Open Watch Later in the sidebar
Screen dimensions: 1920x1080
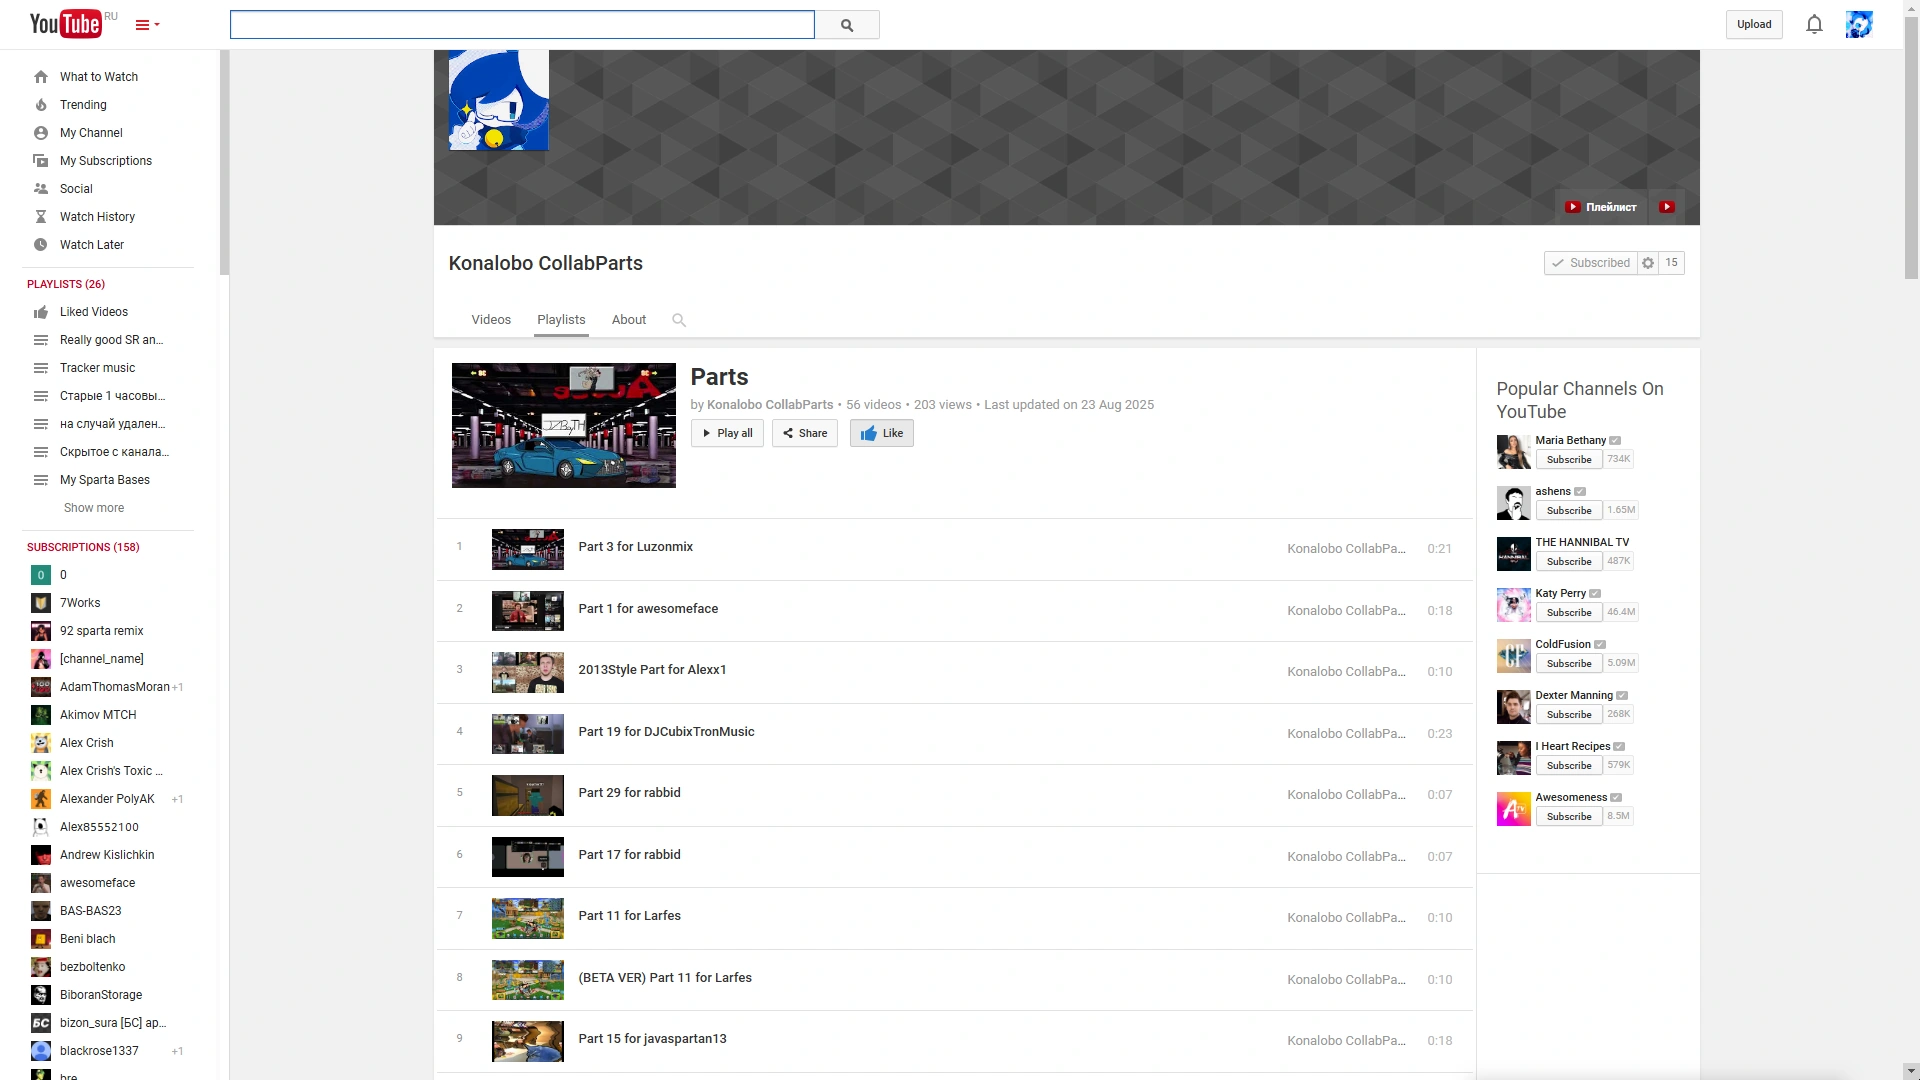coord(92,245)
